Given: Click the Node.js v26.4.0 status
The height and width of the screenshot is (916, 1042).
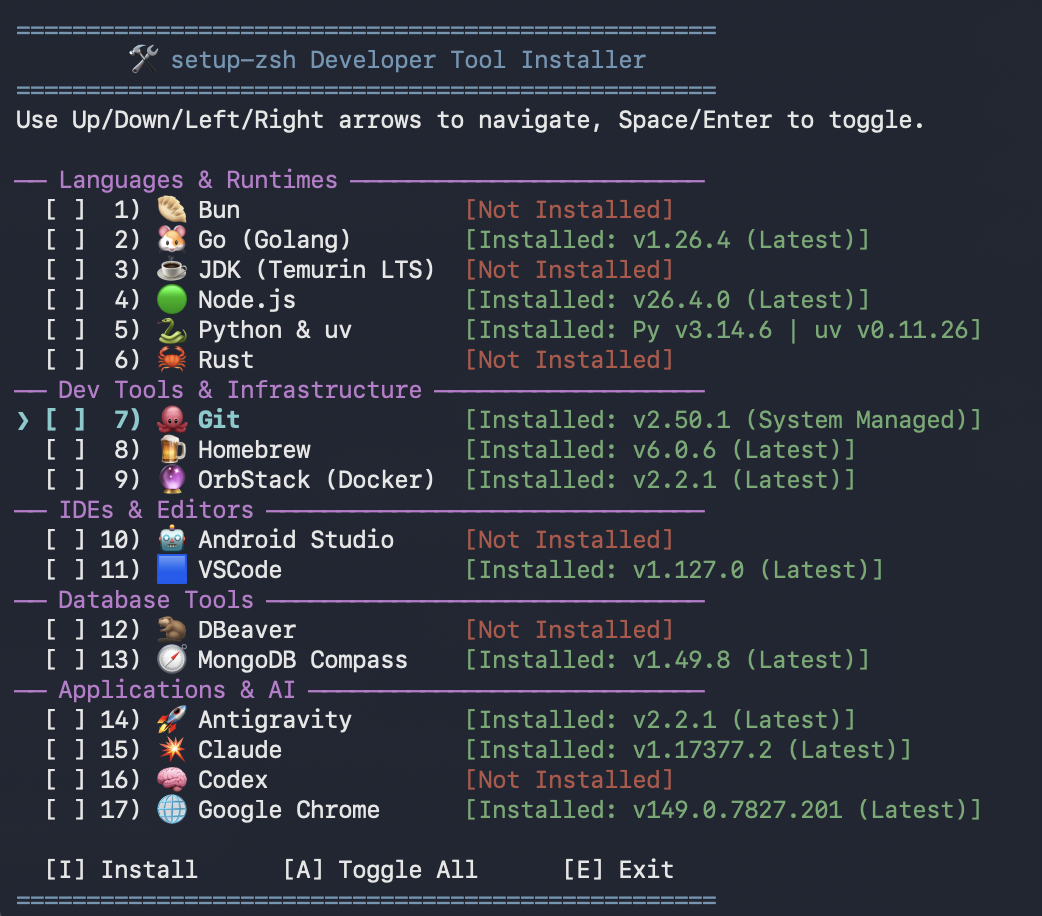Looking at the screenshot, I should 667,300.
